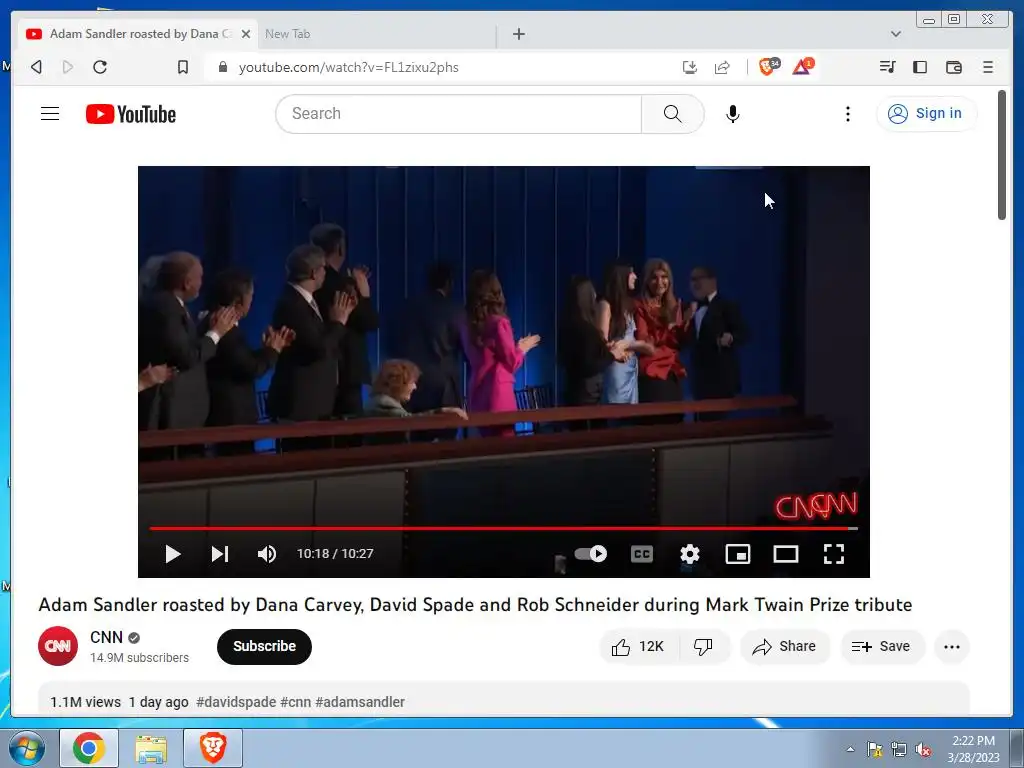Open the #adamsandler hashtag
The image size is (1024, 768).
click(x=360, y=702)
